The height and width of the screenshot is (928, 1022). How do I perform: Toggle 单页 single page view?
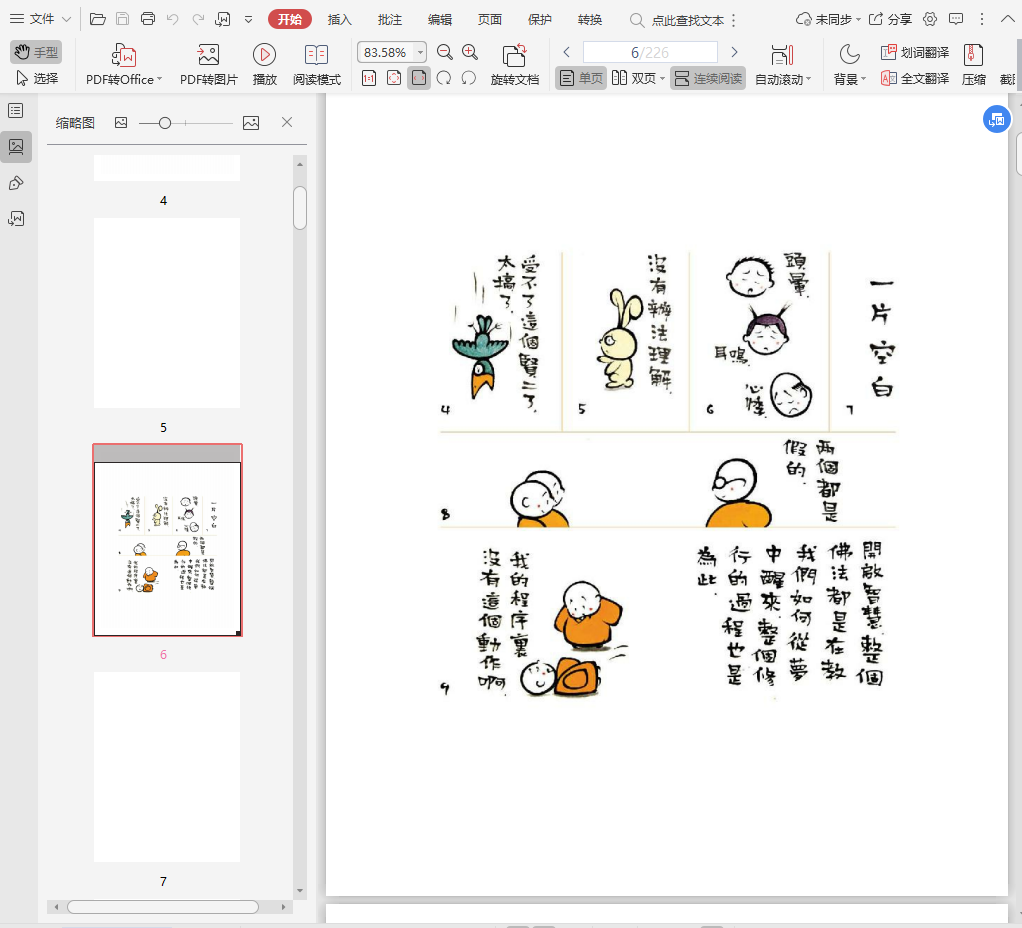(581, 78)
